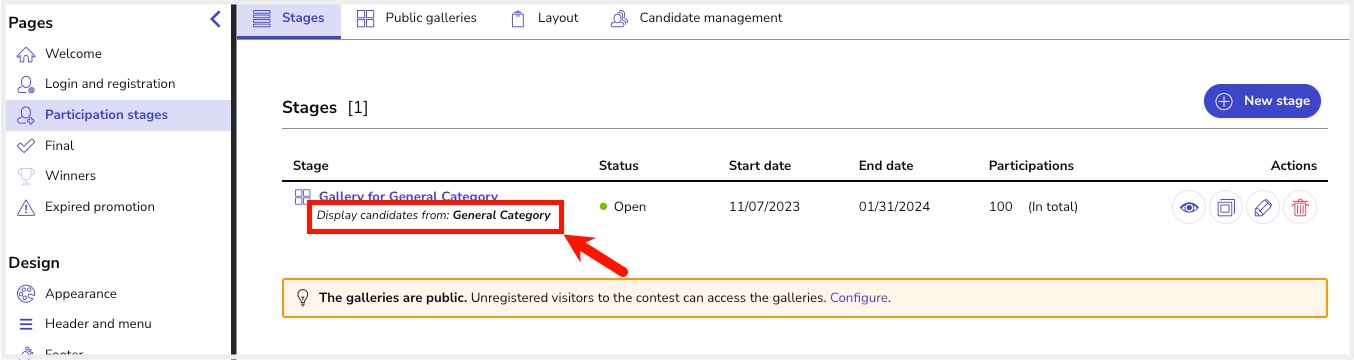1354x360 pixels.
Task: Switch to the Layout tab
Action: (x=545, y=18)
